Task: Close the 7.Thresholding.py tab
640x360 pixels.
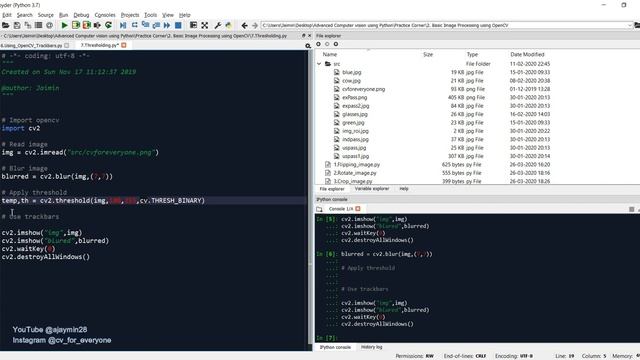Action: (x=124, y=45)
